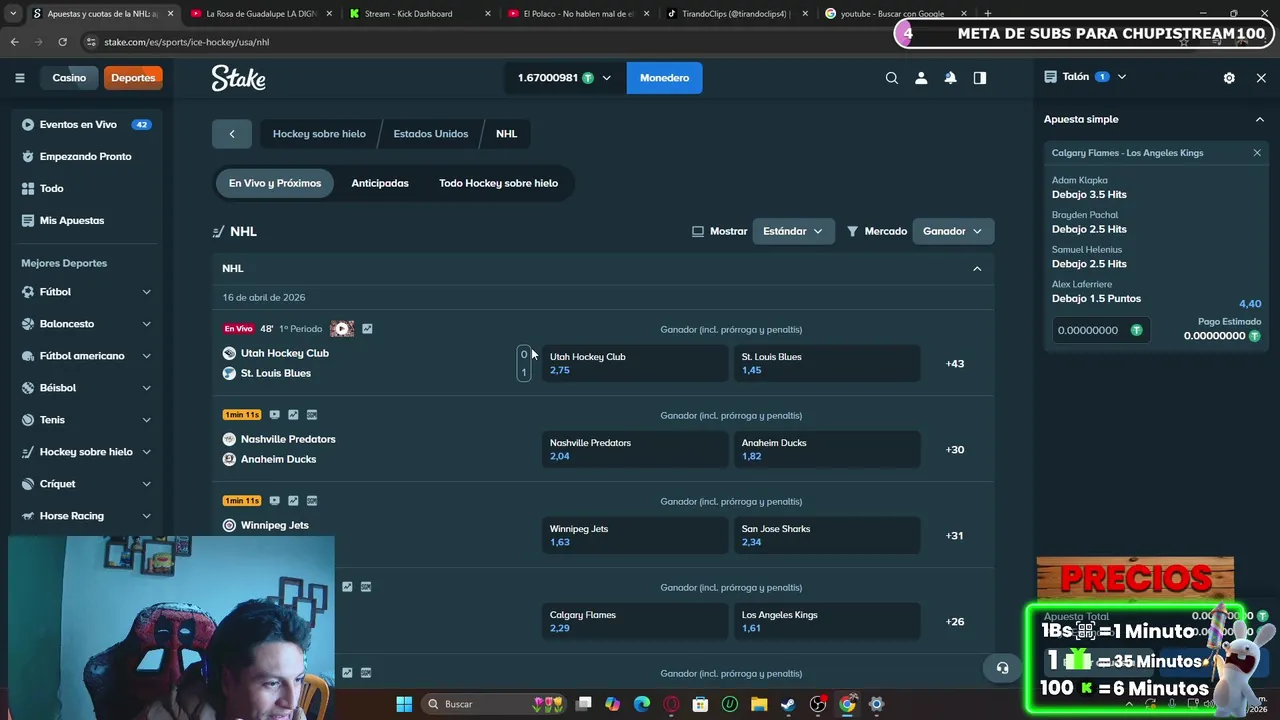Image resolution: width=1280 pixels, height=720 pixels.
Task: Switch to Casino section
Action: click(x=69, y=78)
